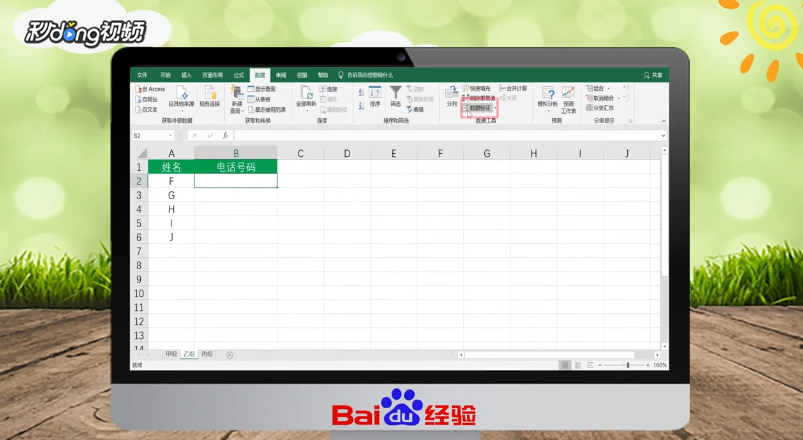Collapse the ribbon with the chevron

[664, 121]
